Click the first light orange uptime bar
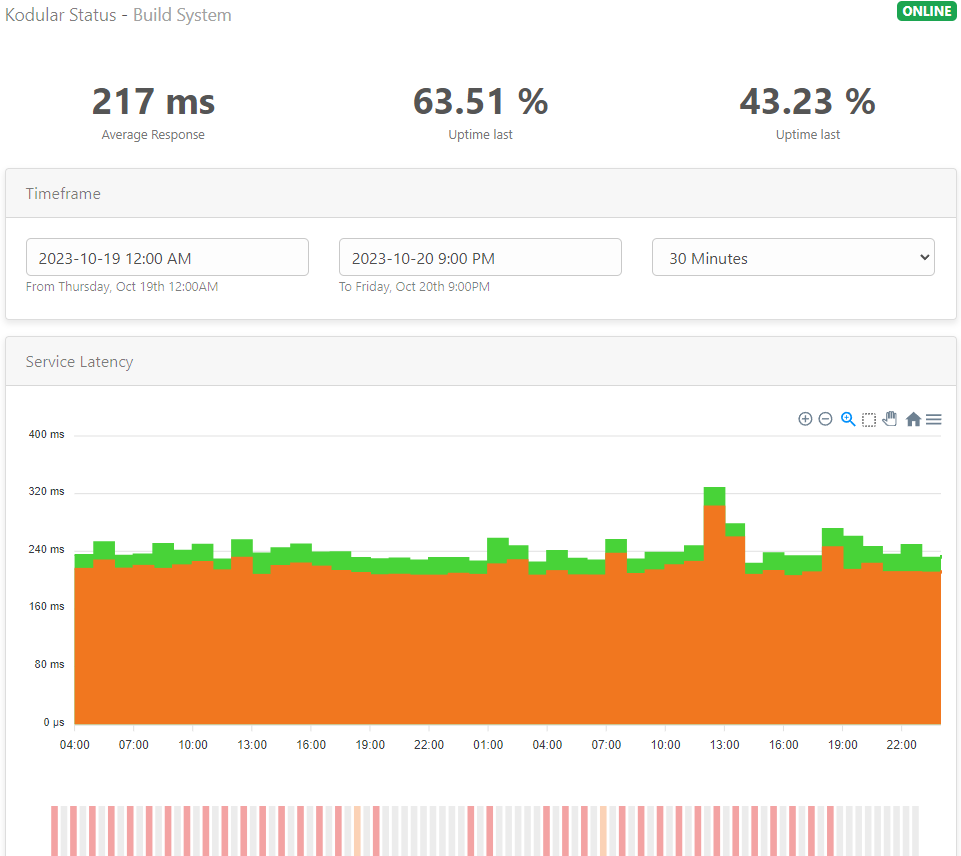 click(x=357, y=830)
